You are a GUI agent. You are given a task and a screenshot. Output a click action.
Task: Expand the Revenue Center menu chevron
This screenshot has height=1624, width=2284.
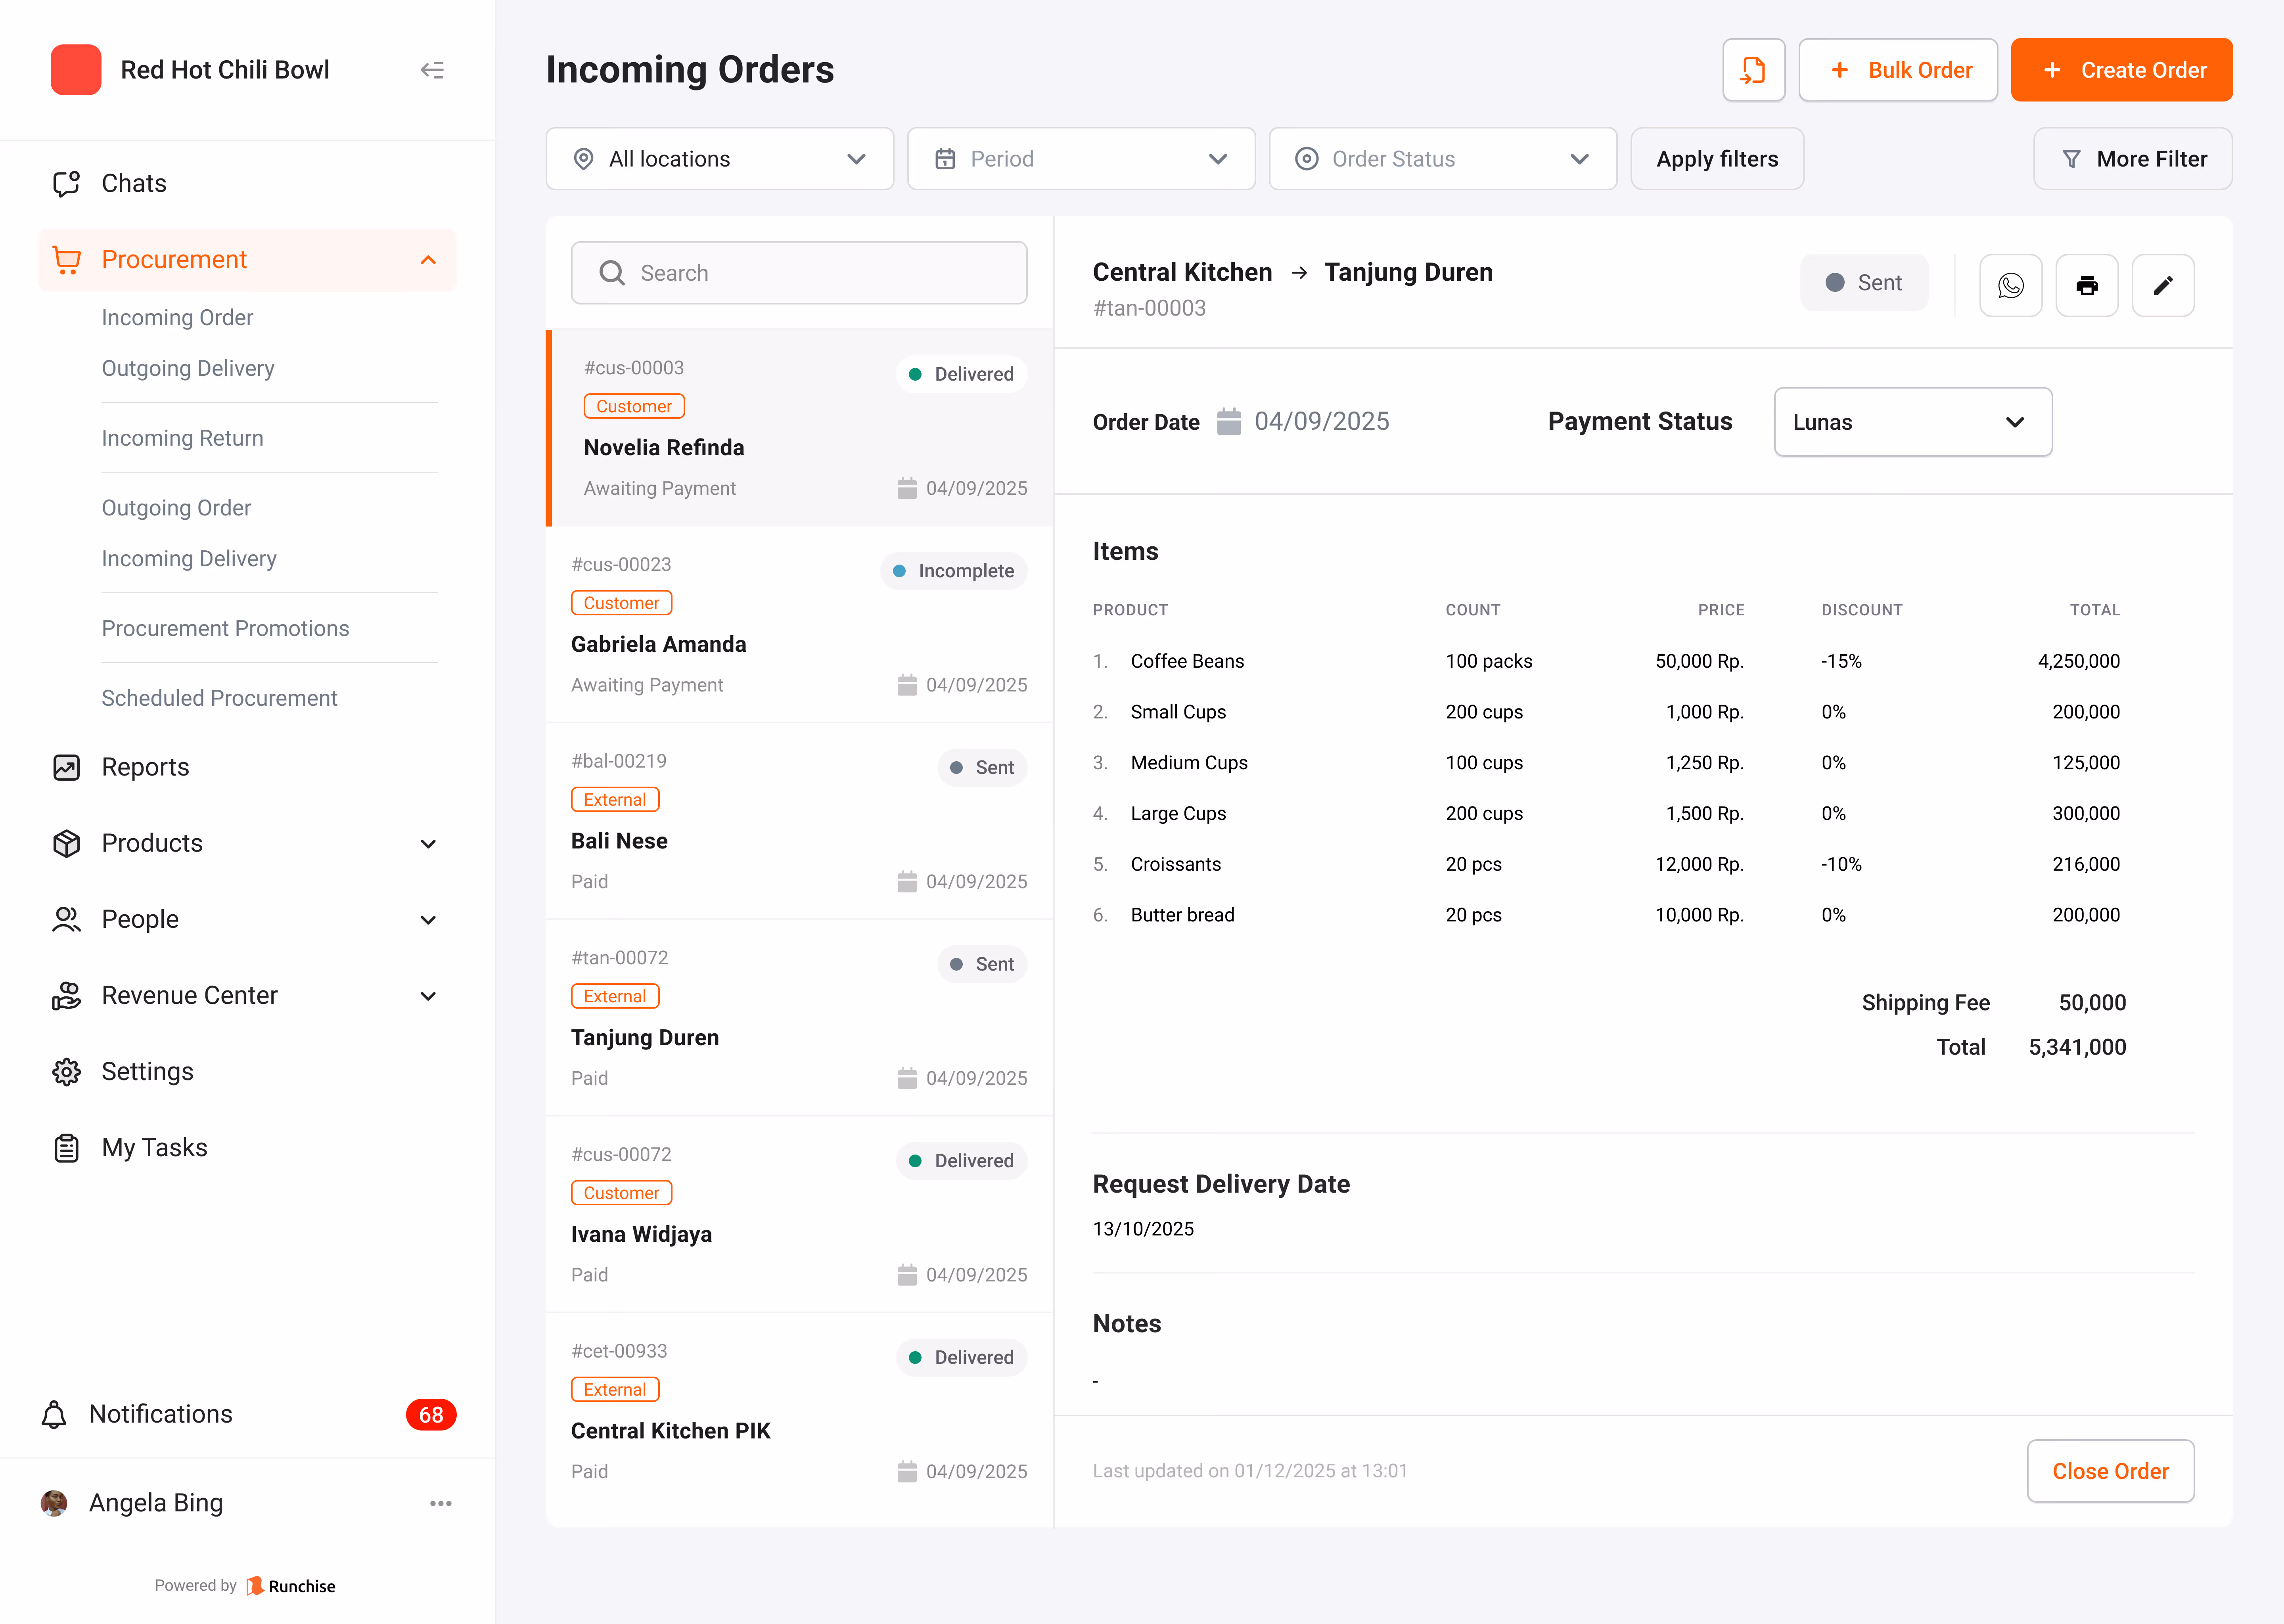428,996
